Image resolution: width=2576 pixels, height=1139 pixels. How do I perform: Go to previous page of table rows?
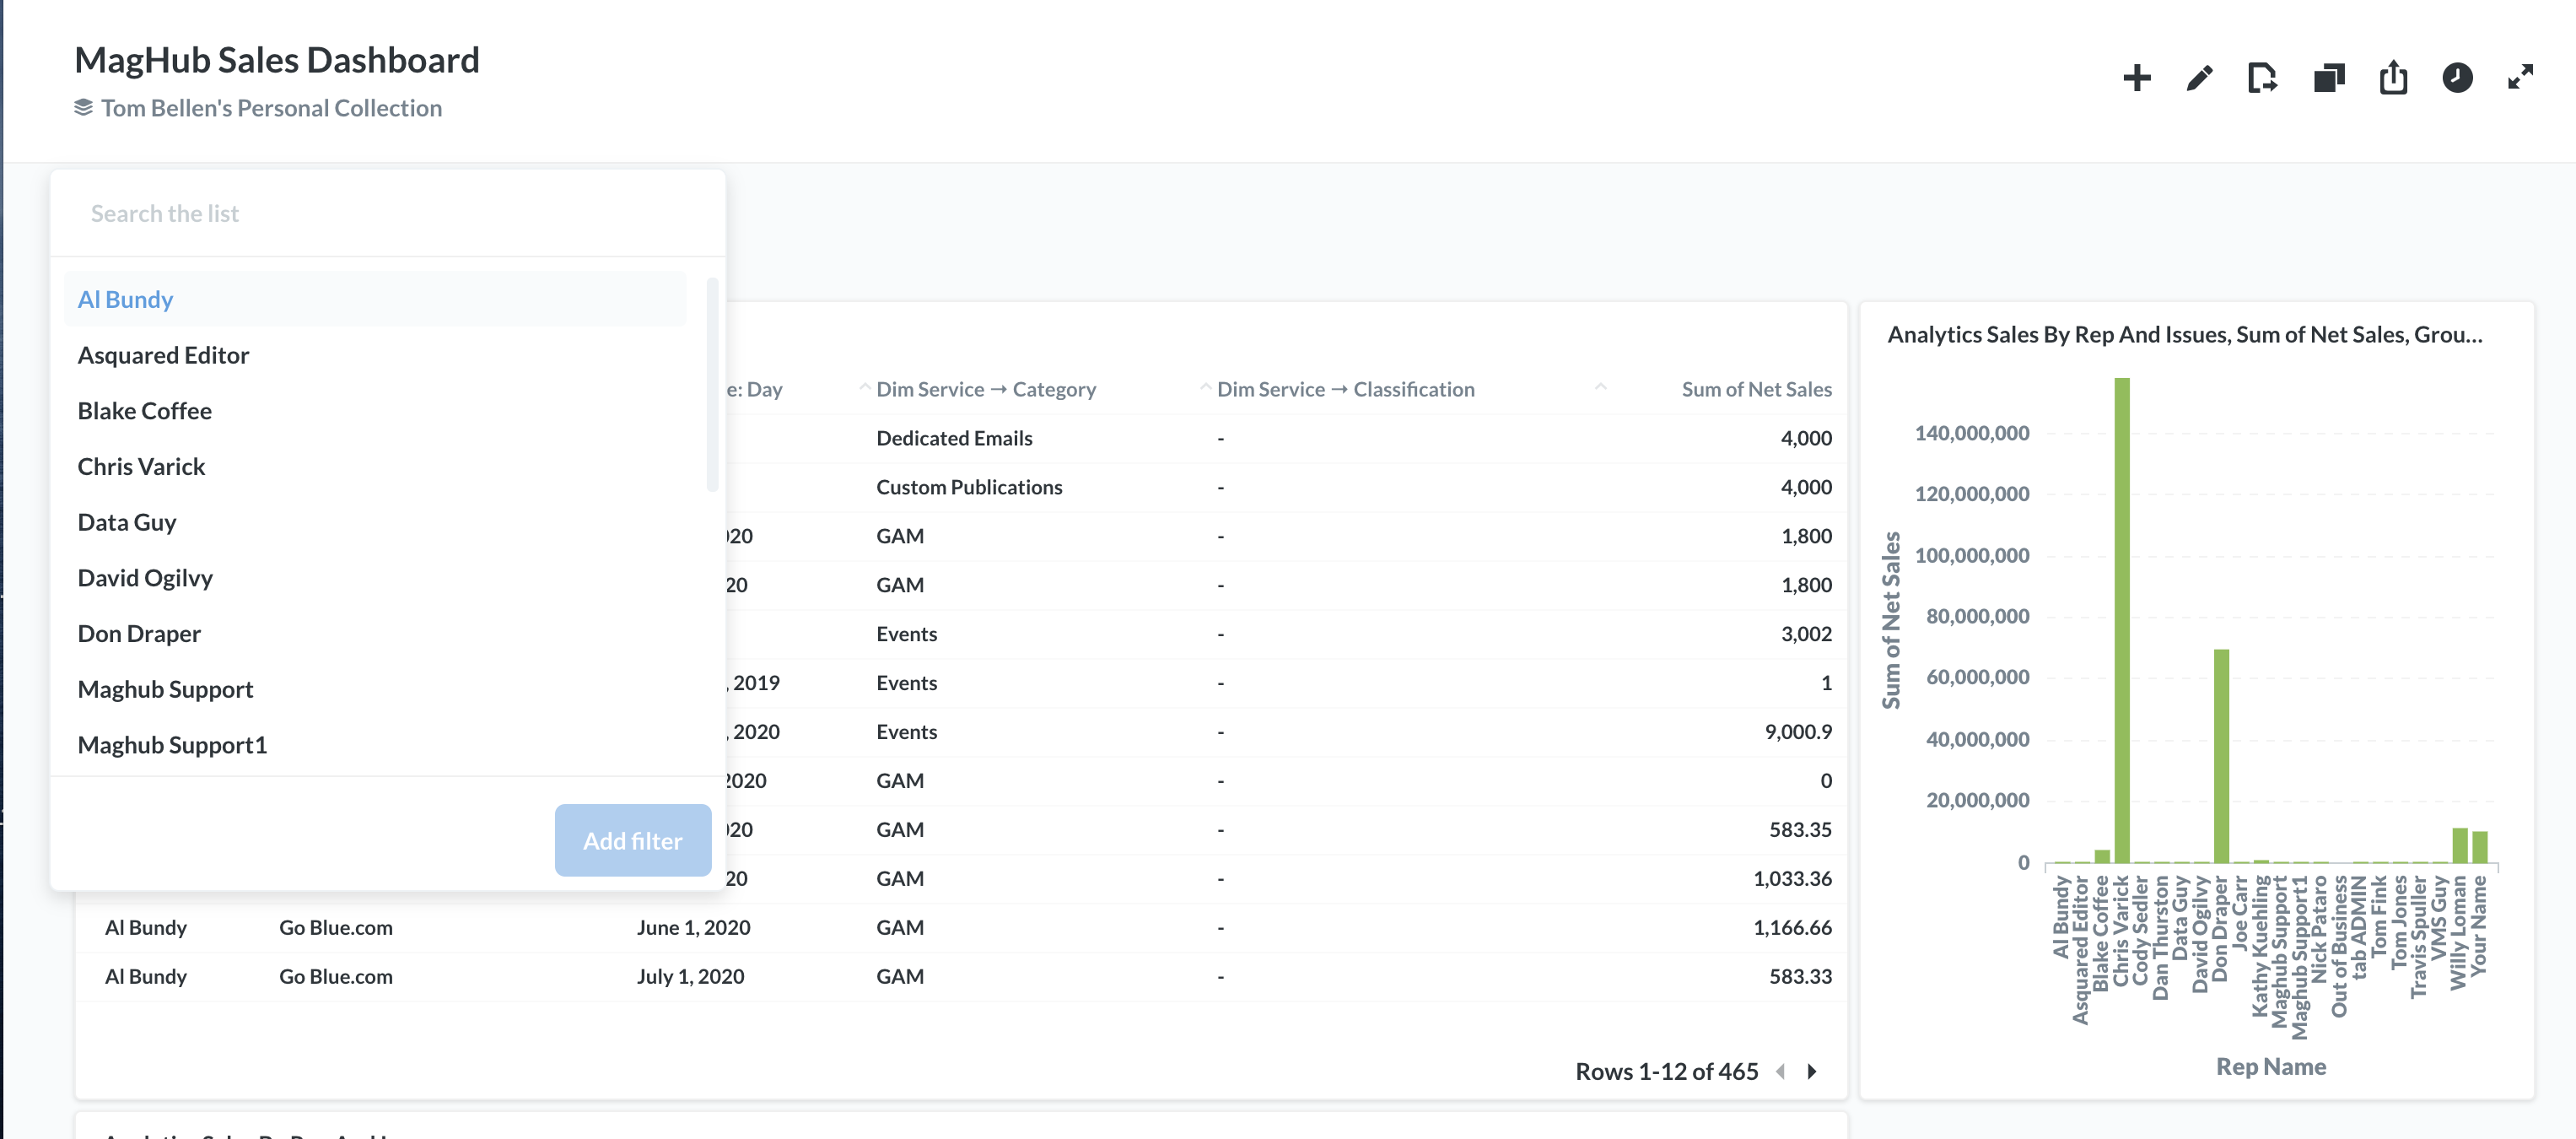1780,1071
